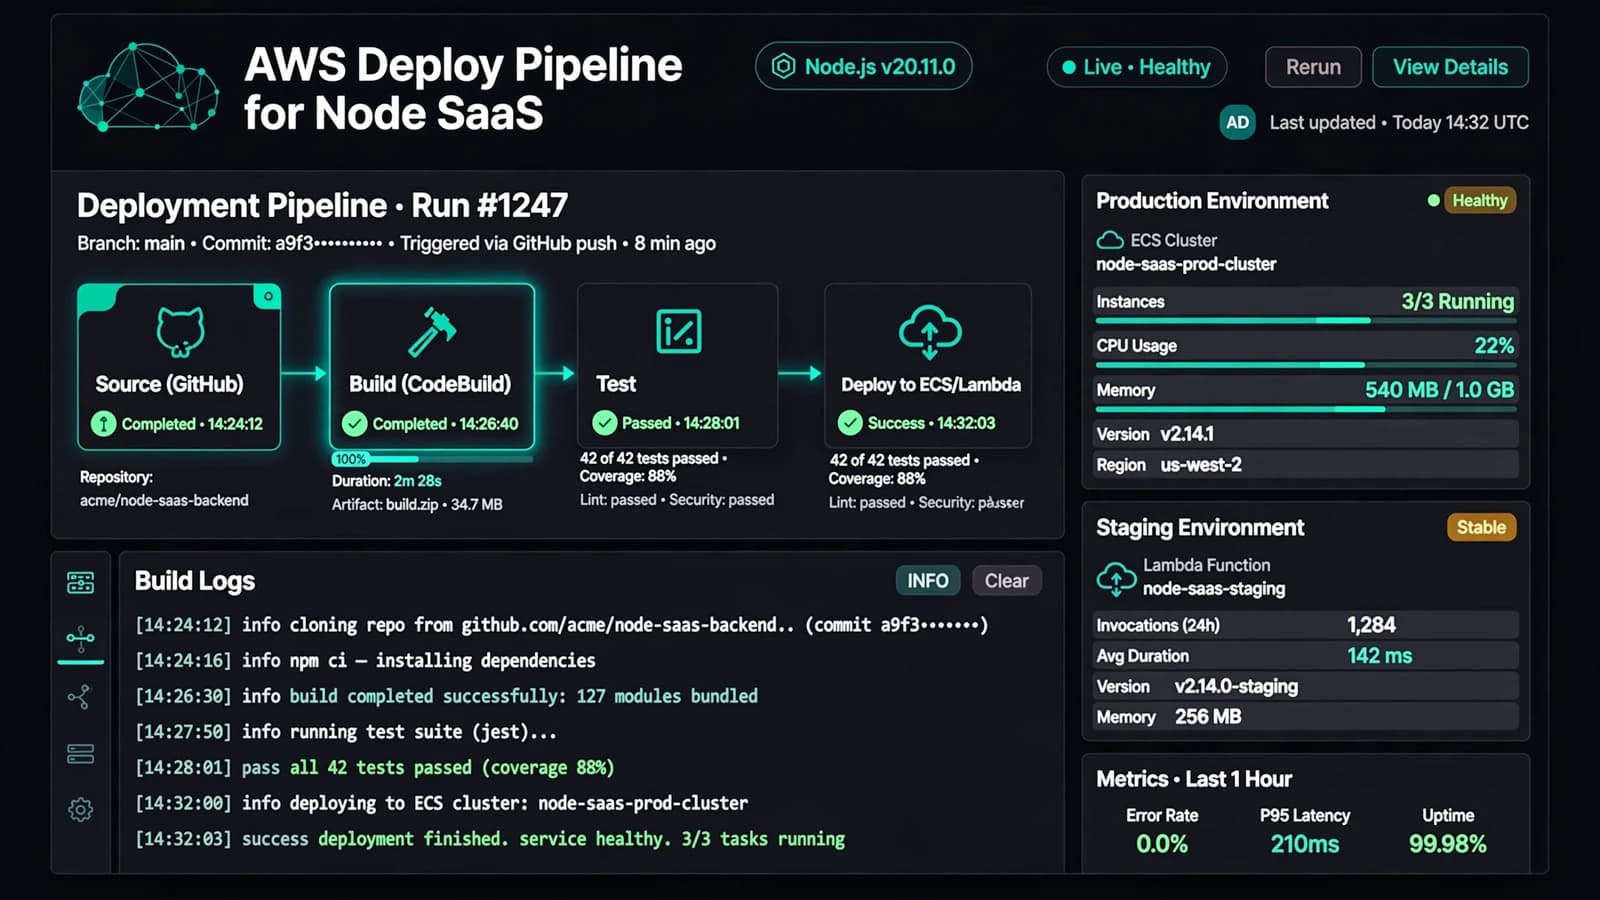Click the Healthy badge in Production Environment

click(x=1480, y=200)
